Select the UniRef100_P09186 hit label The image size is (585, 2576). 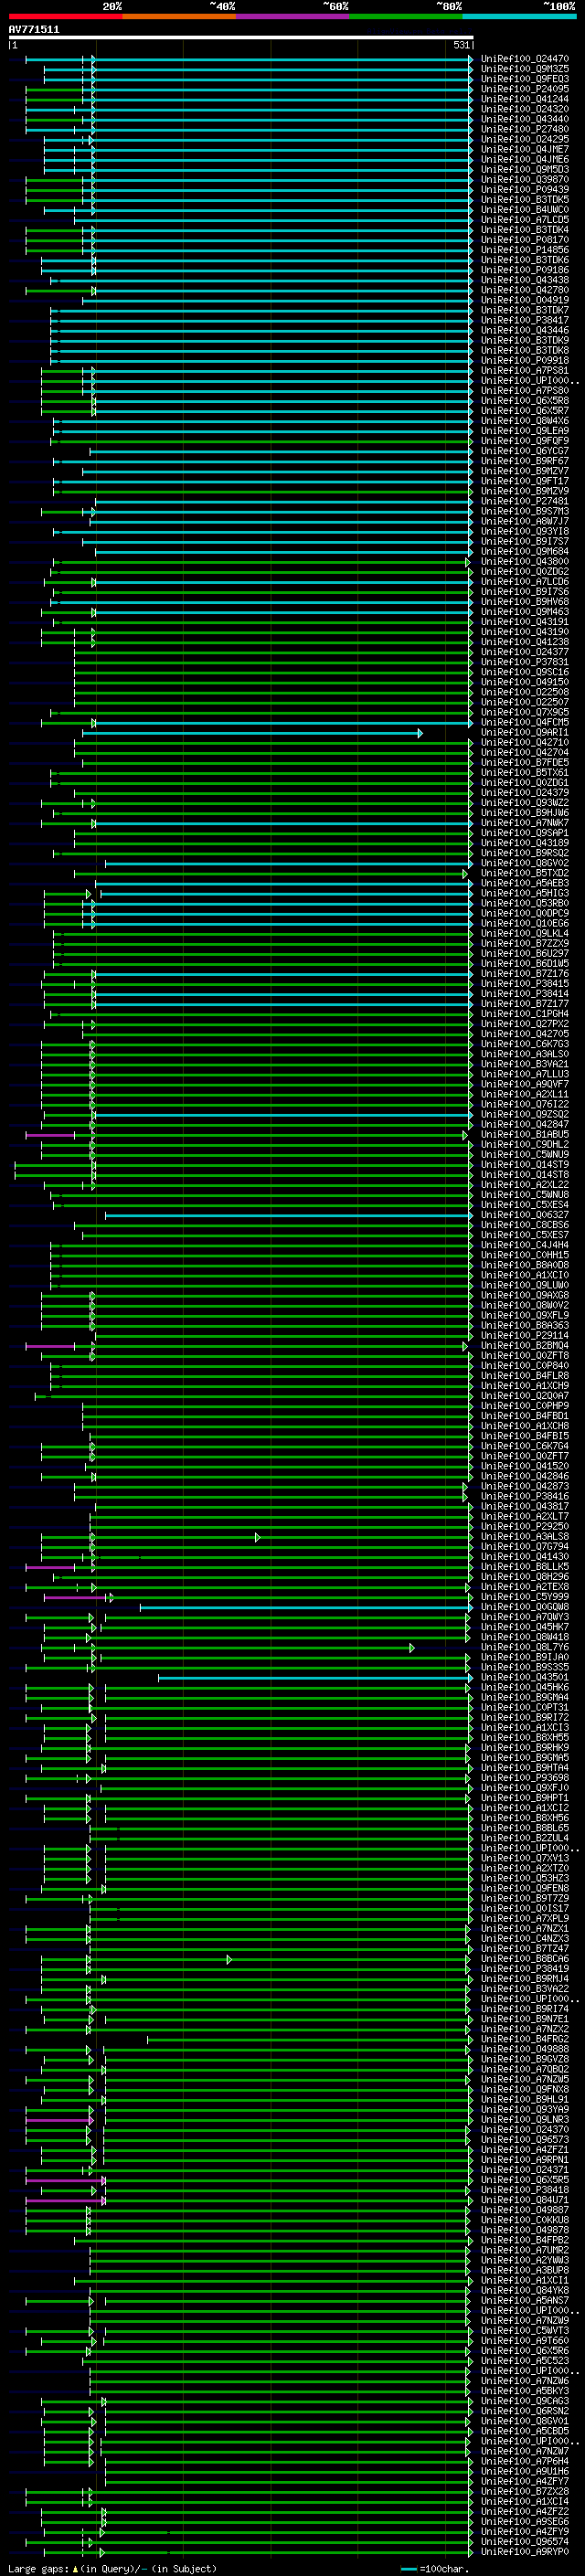point(525,270)
